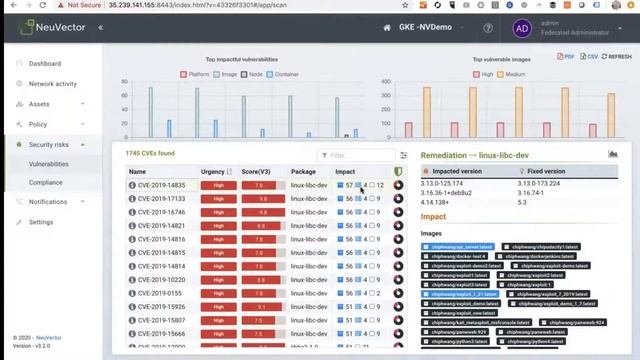Click the home icon beside GKE -NVDemo
640x360 pixels.
coord(387,28)
